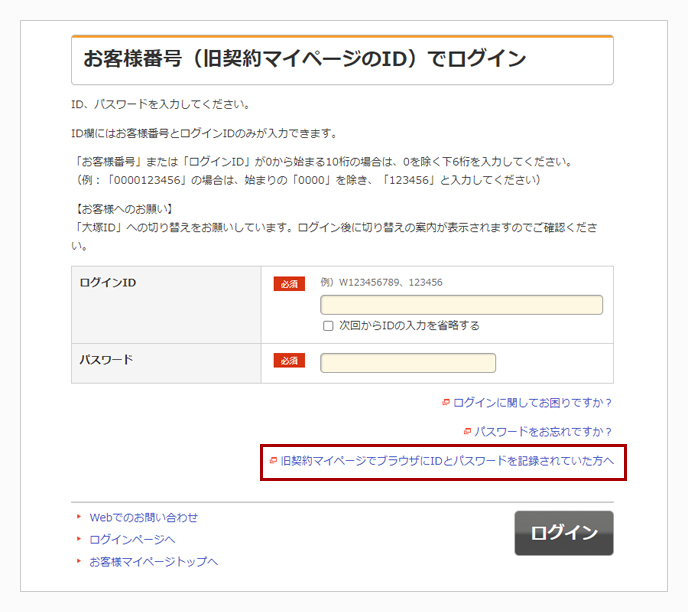This screenshot has height=612, width=688.
Task: Click red arrow bullet before Webでのお問い合わせ
Action: pos(79,516)
